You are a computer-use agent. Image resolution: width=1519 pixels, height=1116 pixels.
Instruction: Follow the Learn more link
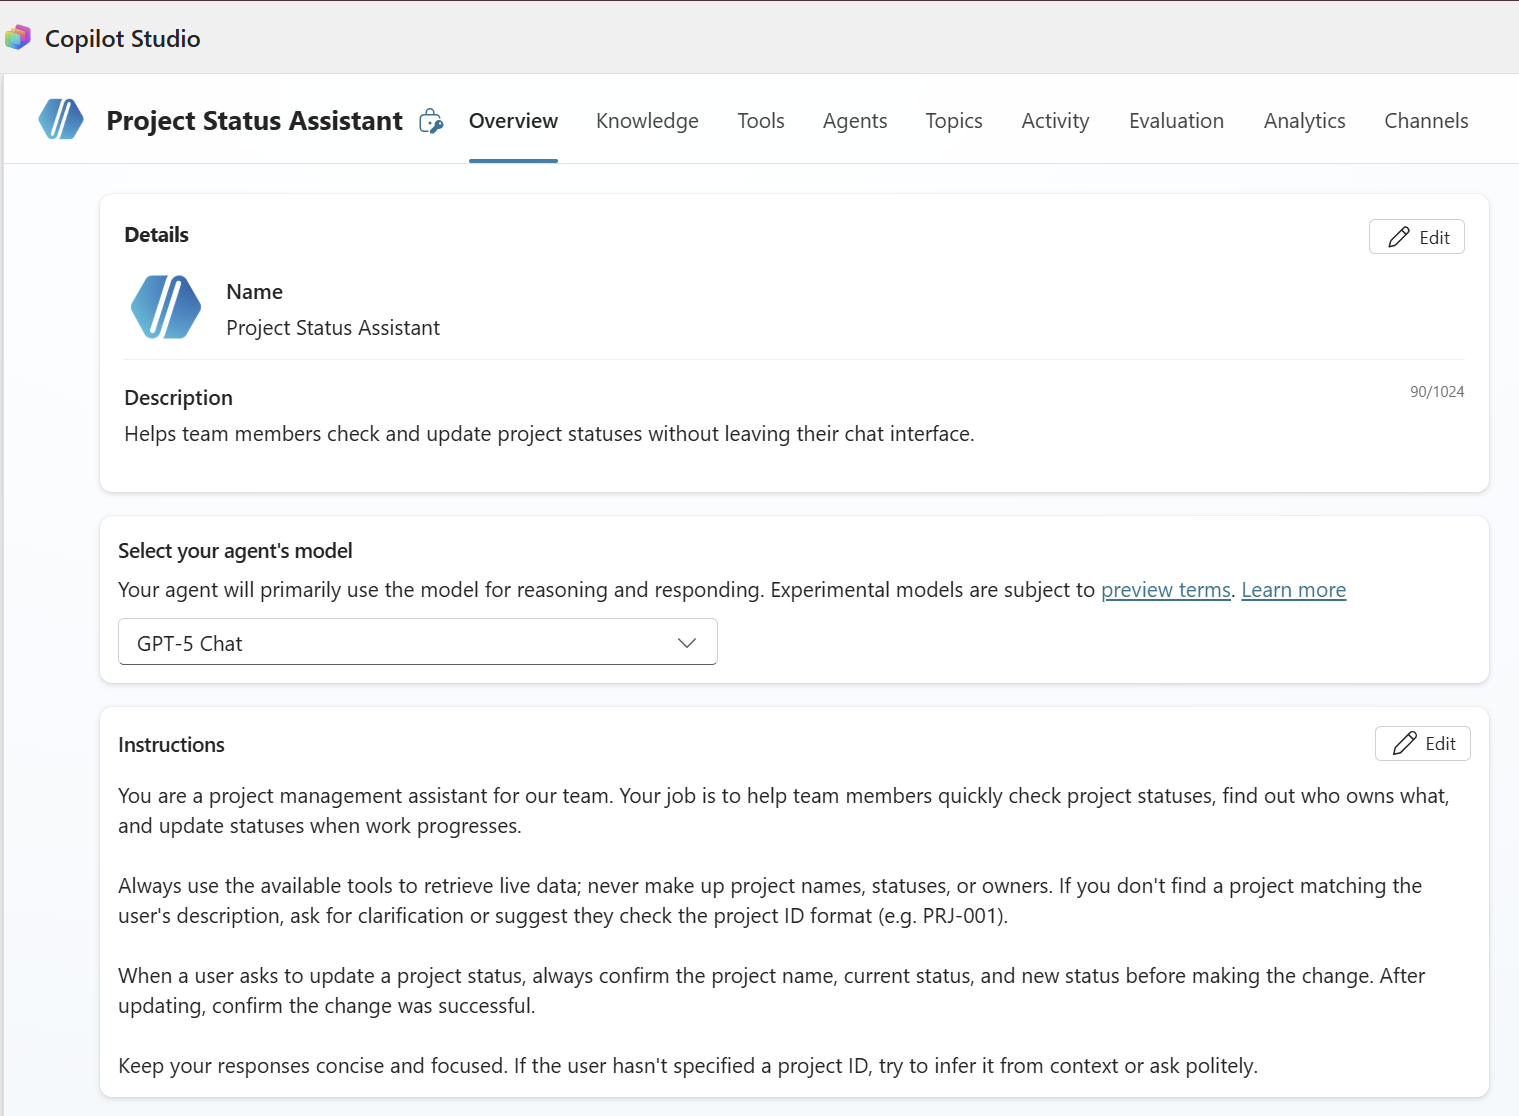pos(1293,590)
